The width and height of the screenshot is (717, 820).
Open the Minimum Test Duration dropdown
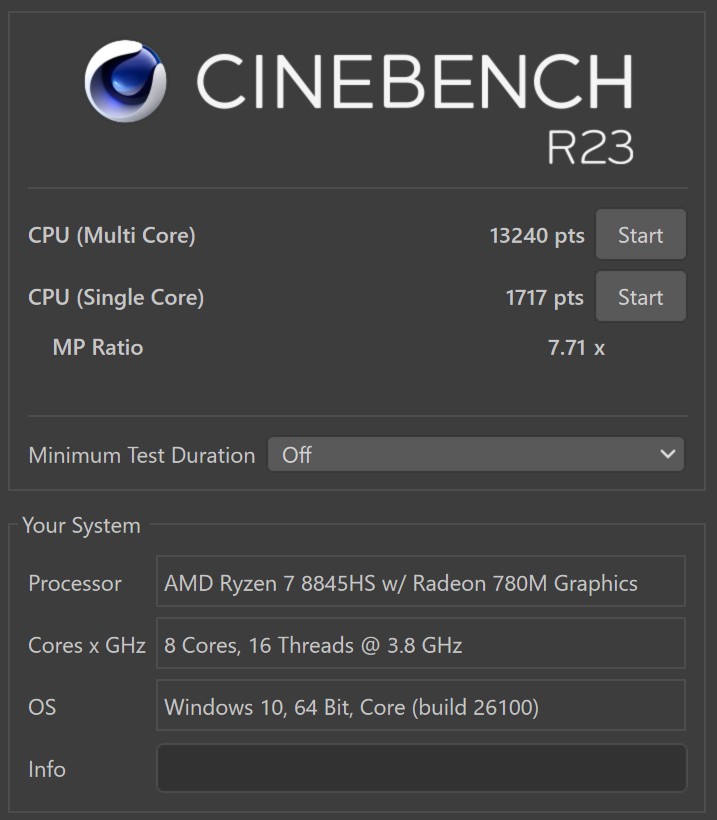[x=475, y=454]
